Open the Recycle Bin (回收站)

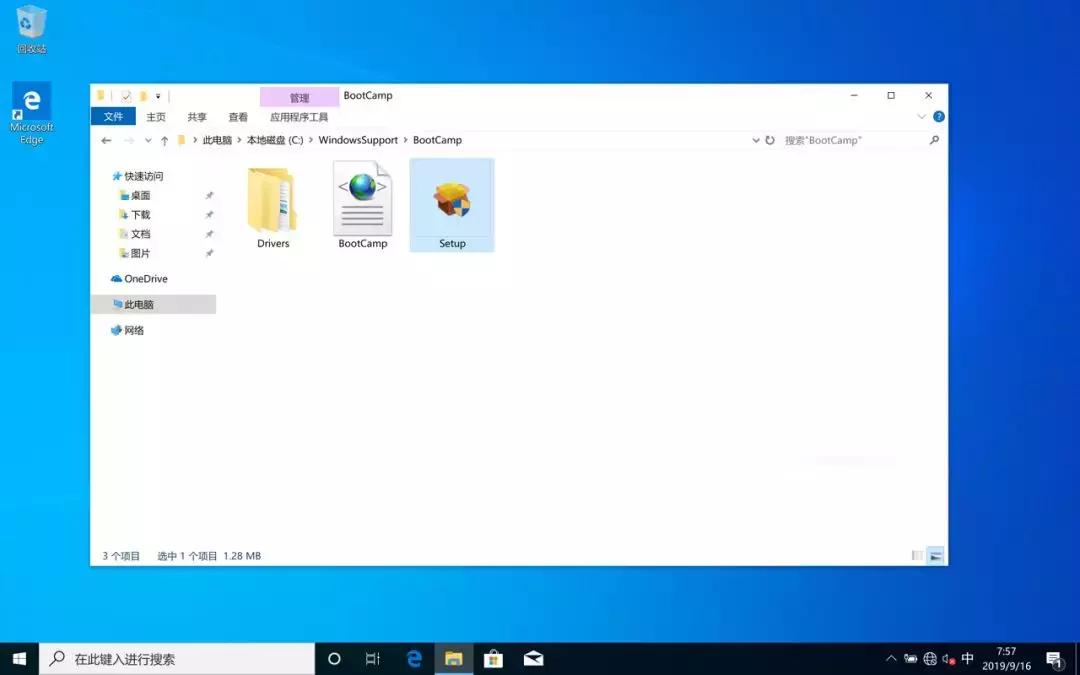[31, 20]
